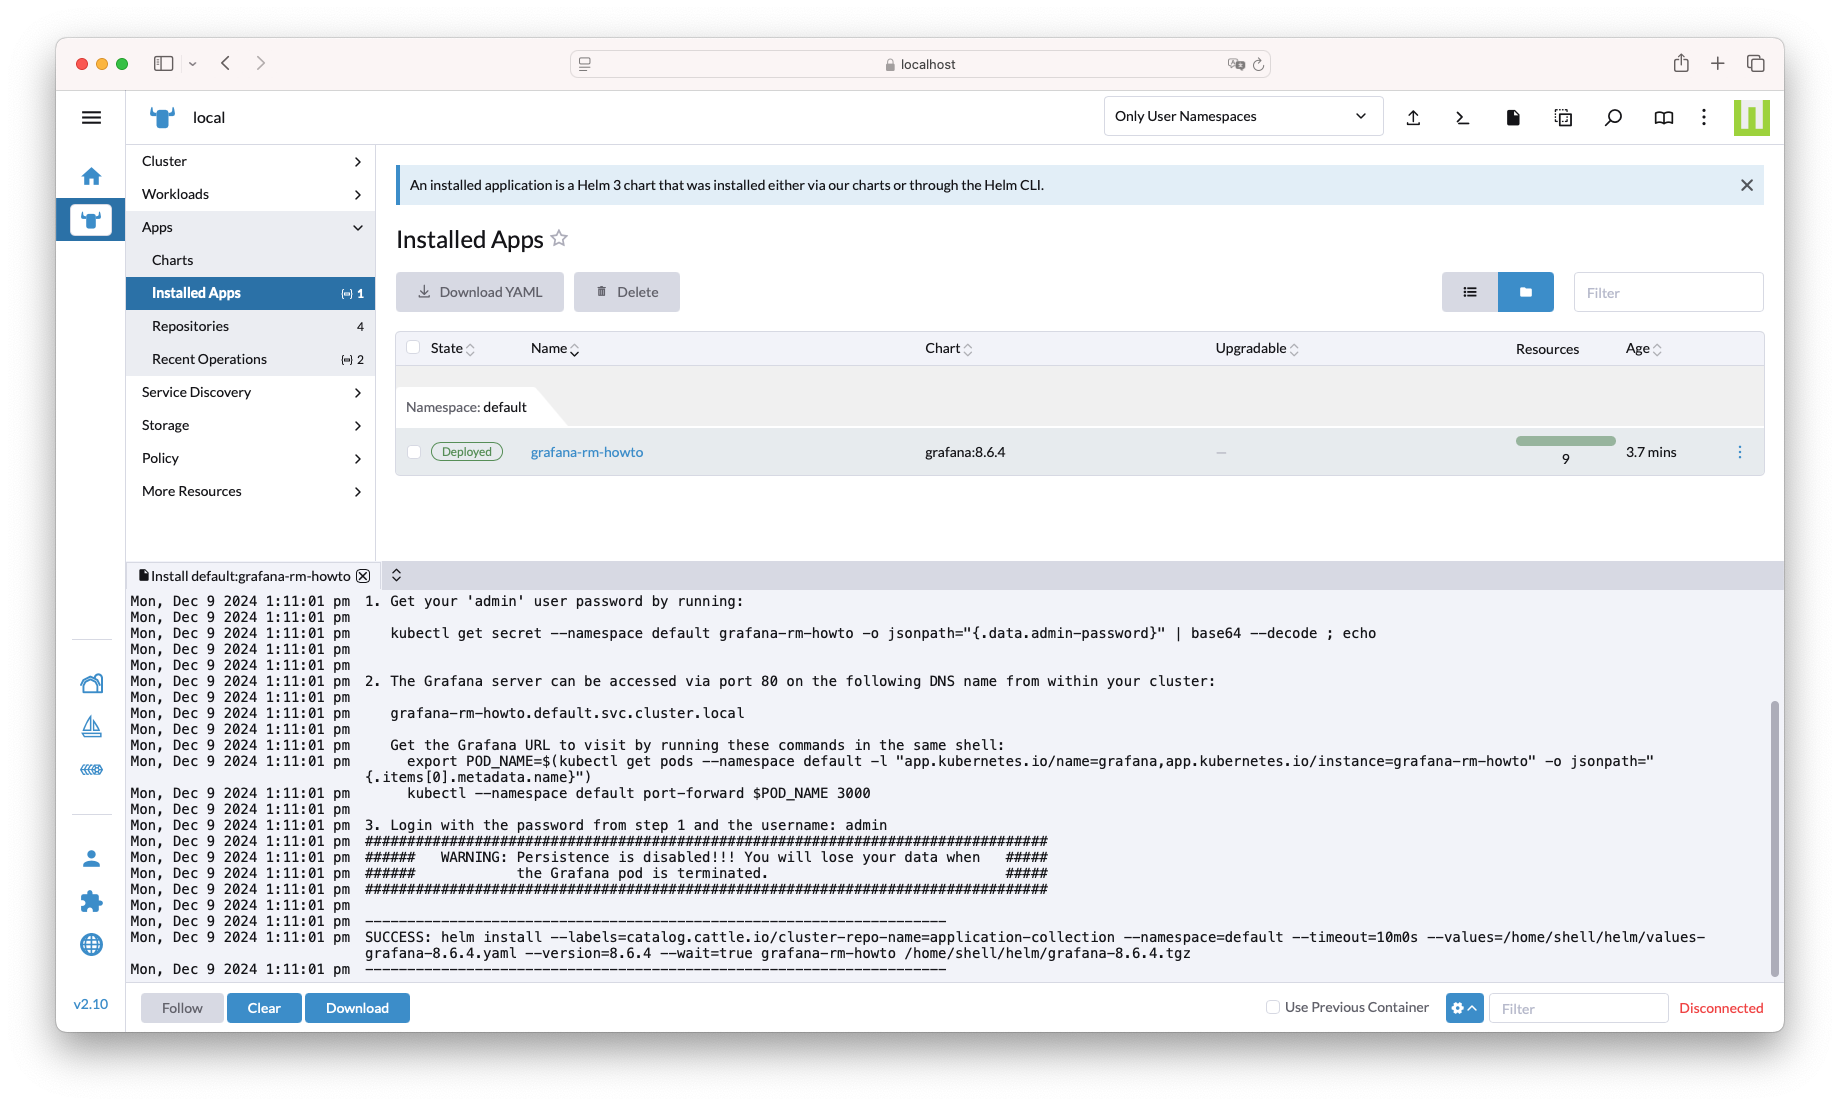Switch to the Charts menu item
Screen dimensions: 1840x1106
click(x=172, y=259)
